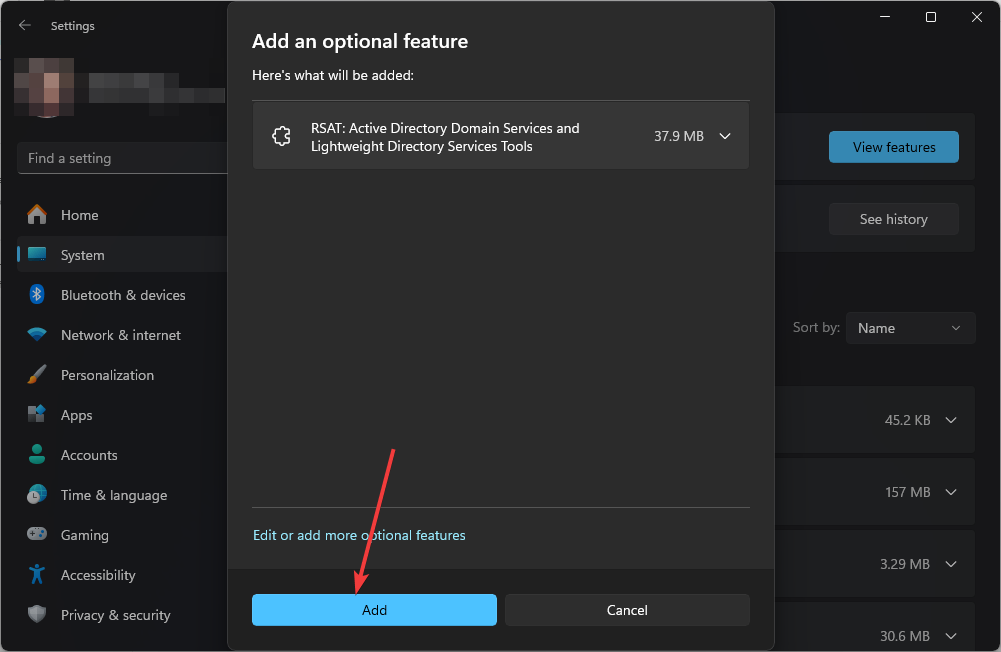Click the Gaming controller icon

37,535
